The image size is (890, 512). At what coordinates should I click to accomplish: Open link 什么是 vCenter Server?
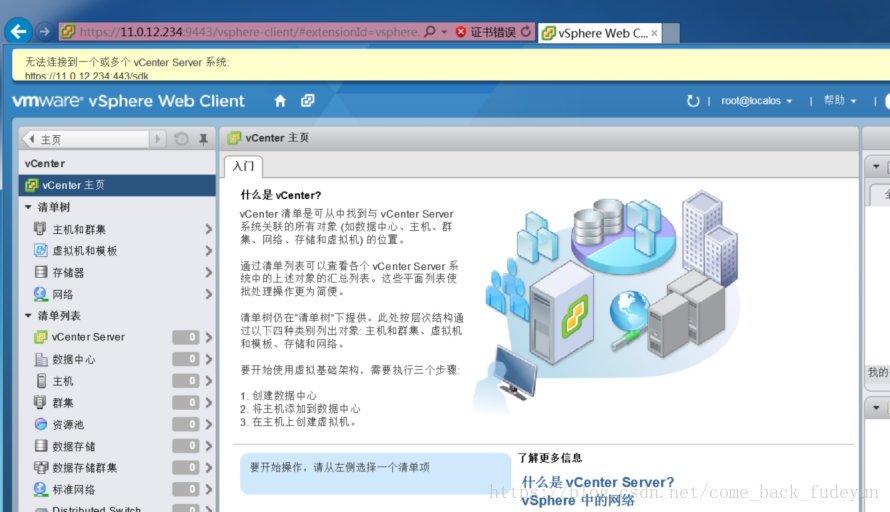598,482
